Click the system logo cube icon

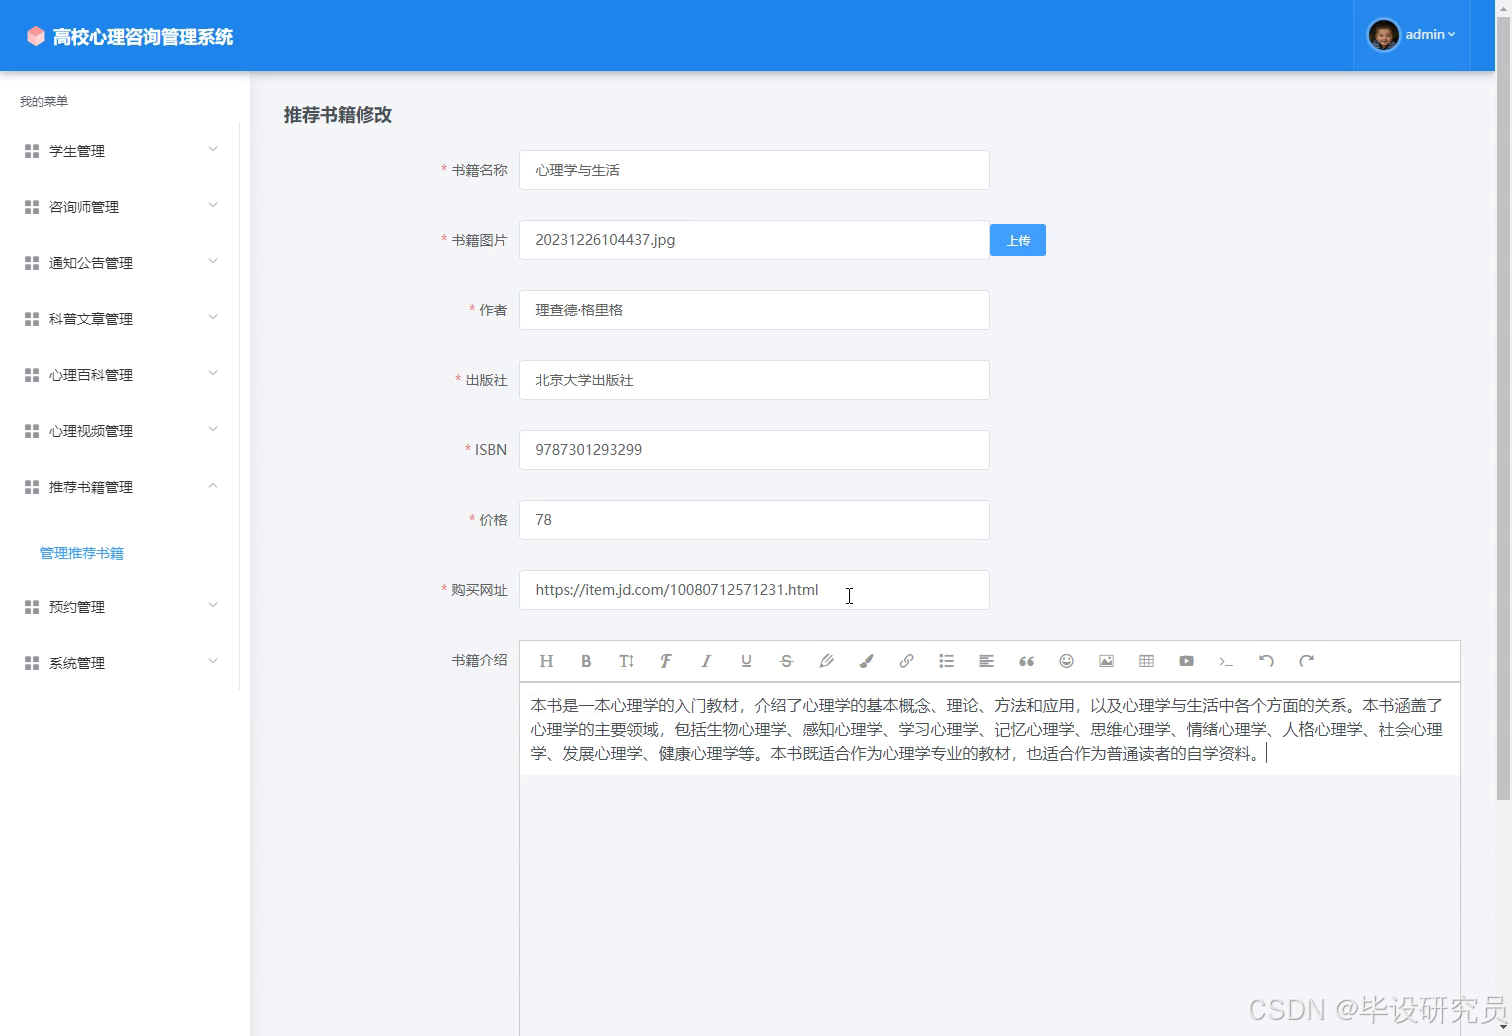(36, 36)
